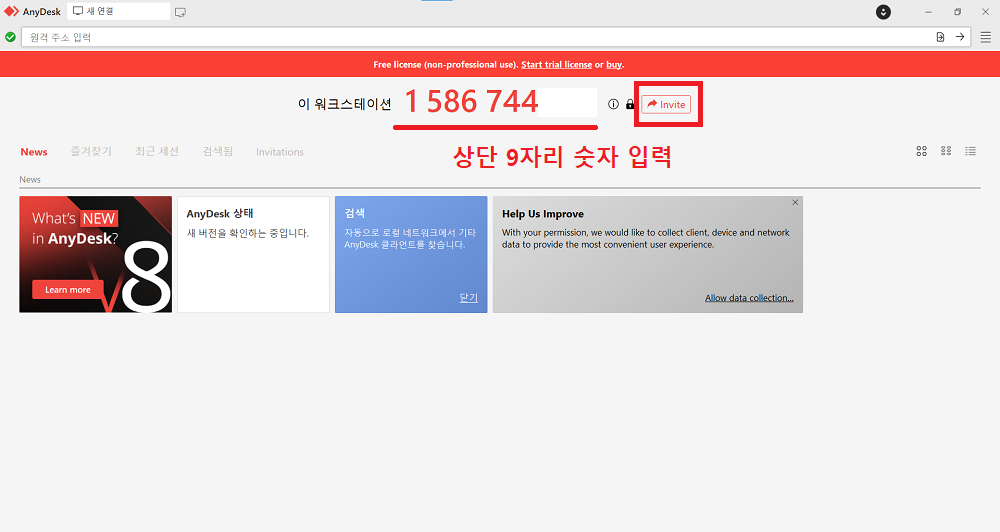Click the AnyDesk 상태 card

[253, 255]
